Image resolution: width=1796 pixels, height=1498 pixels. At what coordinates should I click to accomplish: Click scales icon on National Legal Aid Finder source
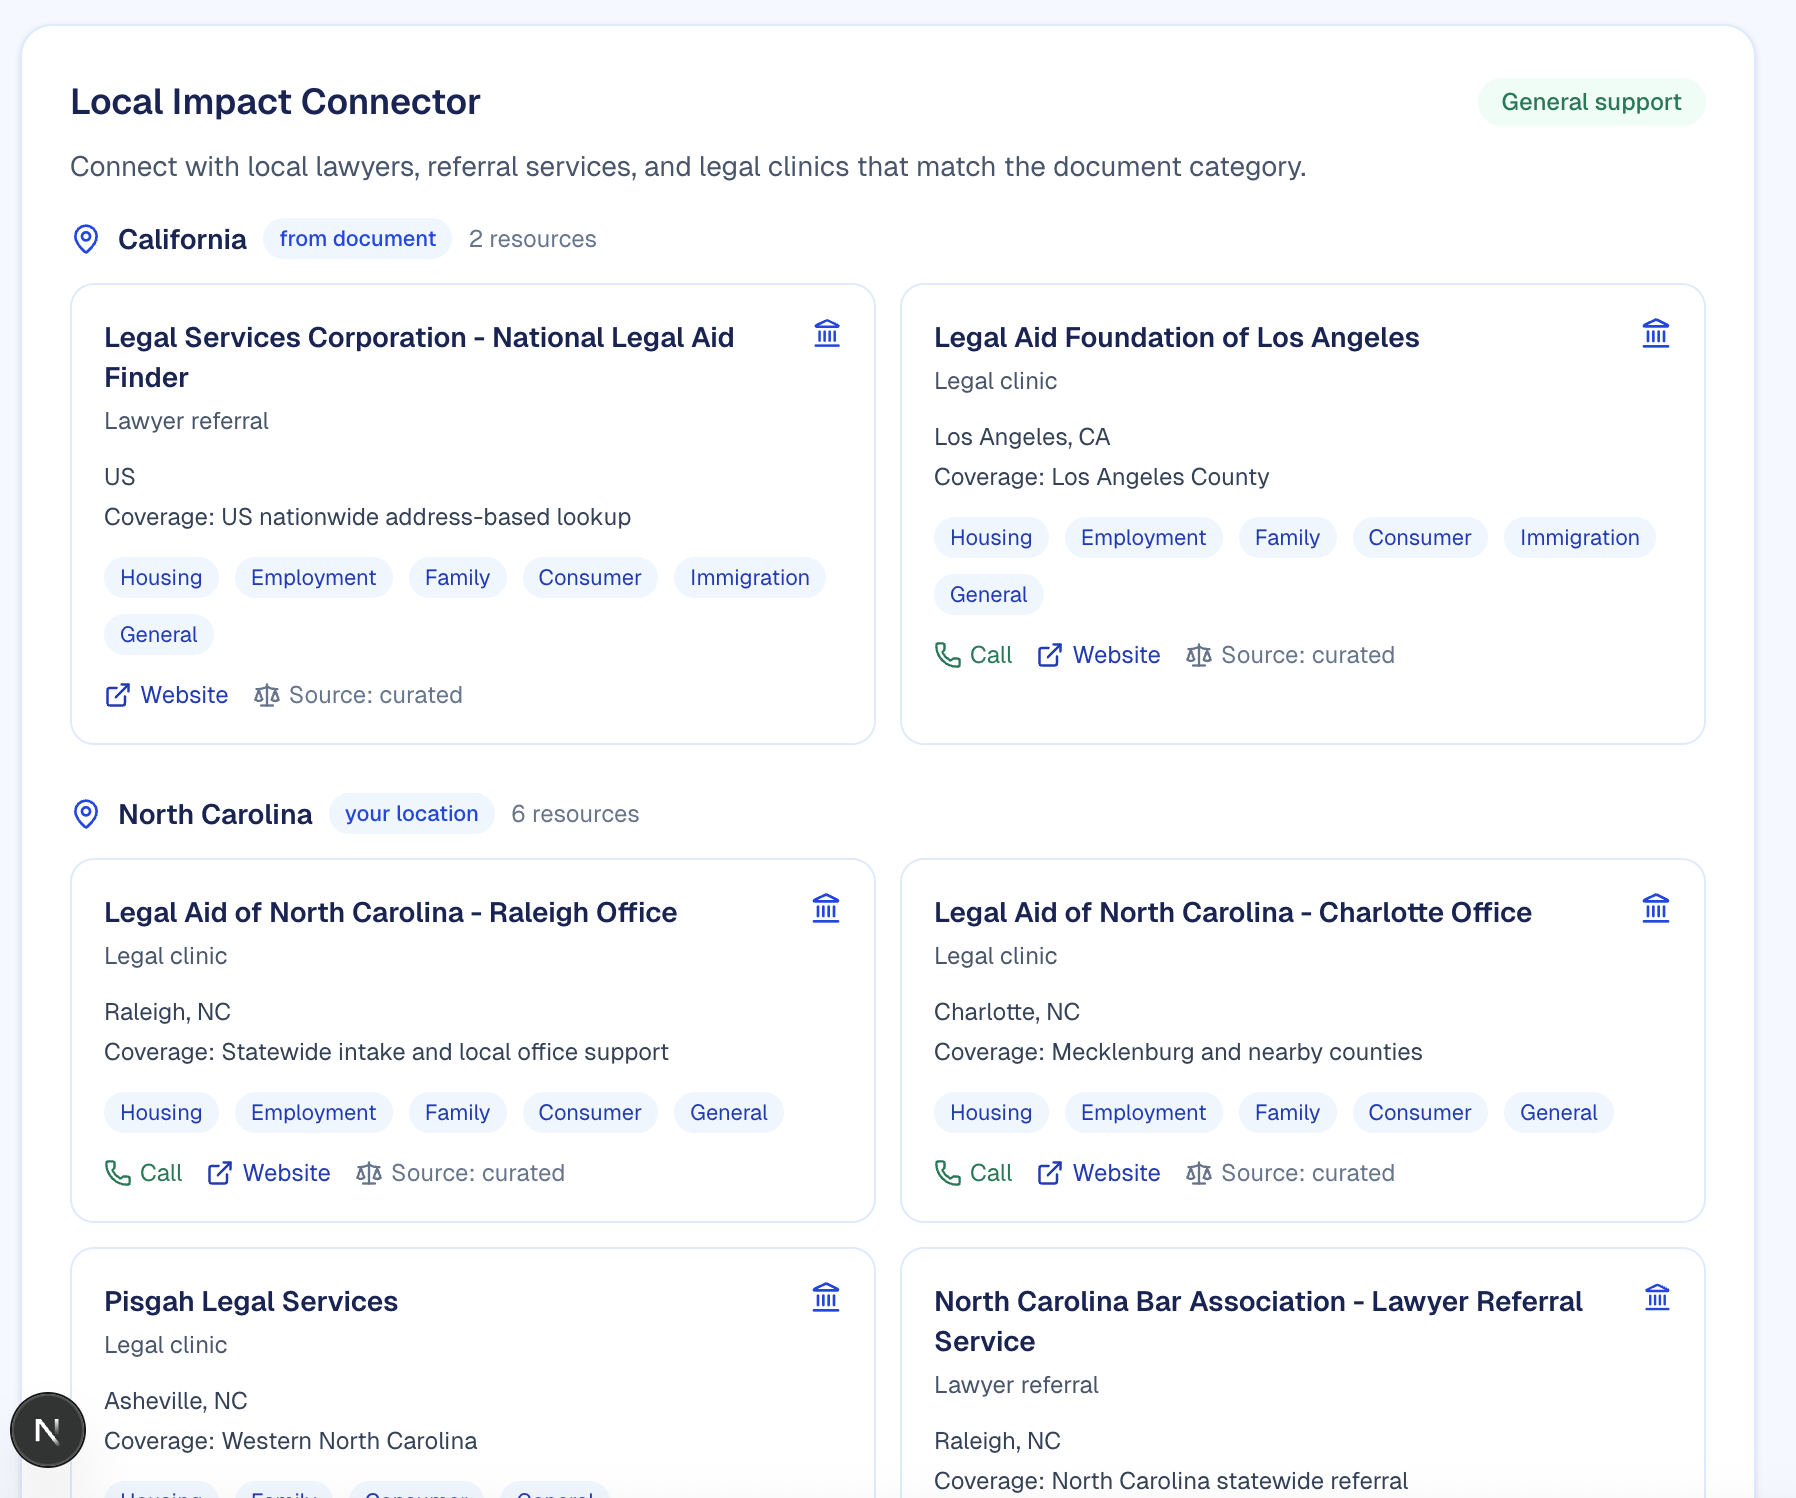click(x=266, y=695)
